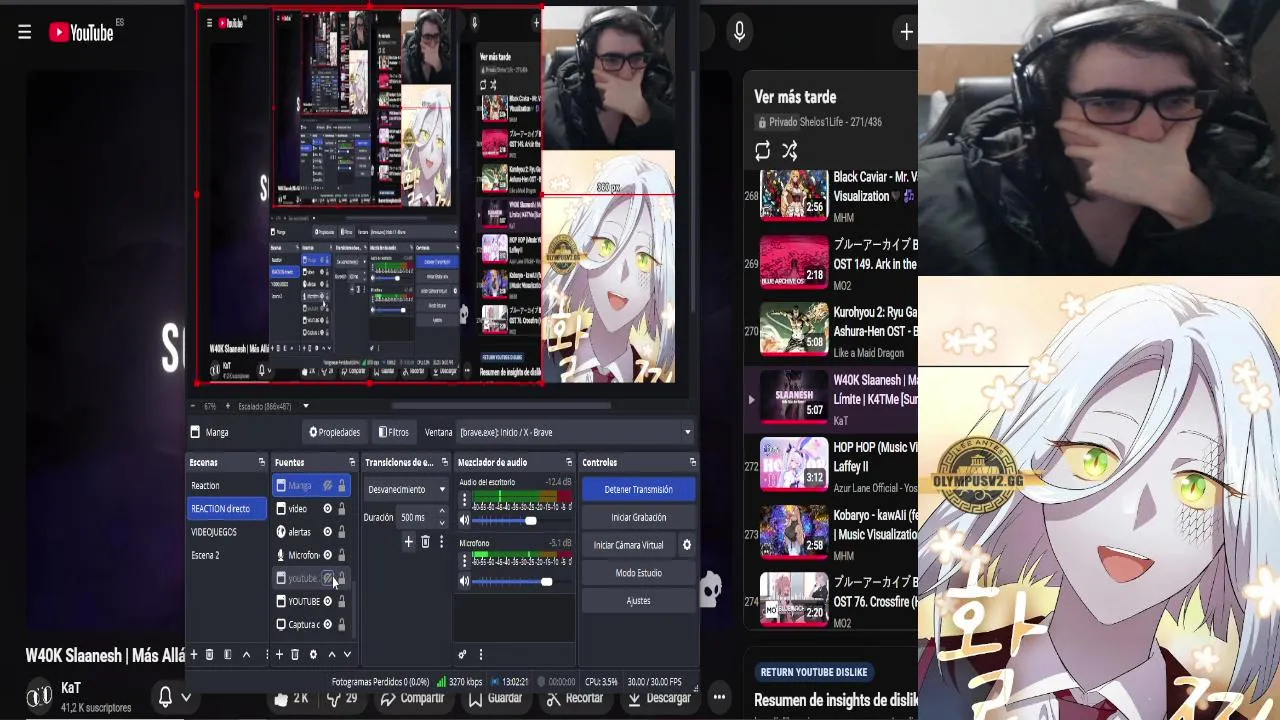1280x720 pixels.
Task: Open transition options three-dot menu
Action: click(441, 541)
